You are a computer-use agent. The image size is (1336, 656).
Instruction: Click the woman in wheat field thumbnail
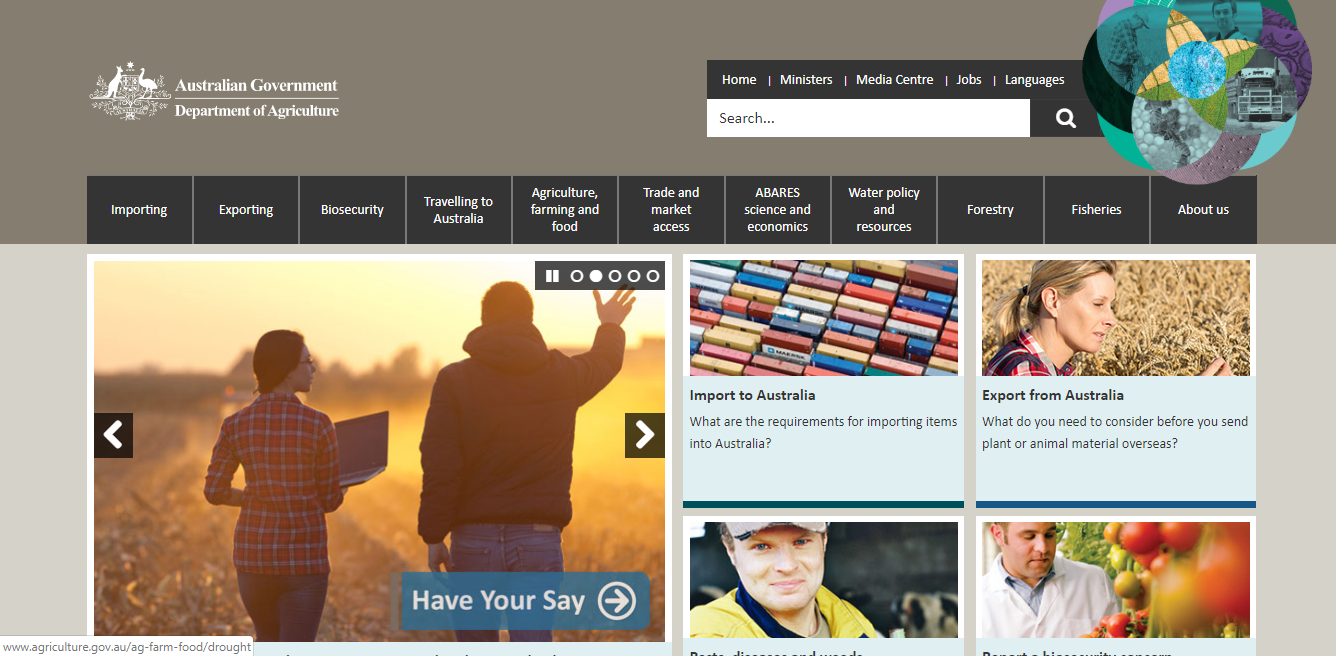[1116, 318]
